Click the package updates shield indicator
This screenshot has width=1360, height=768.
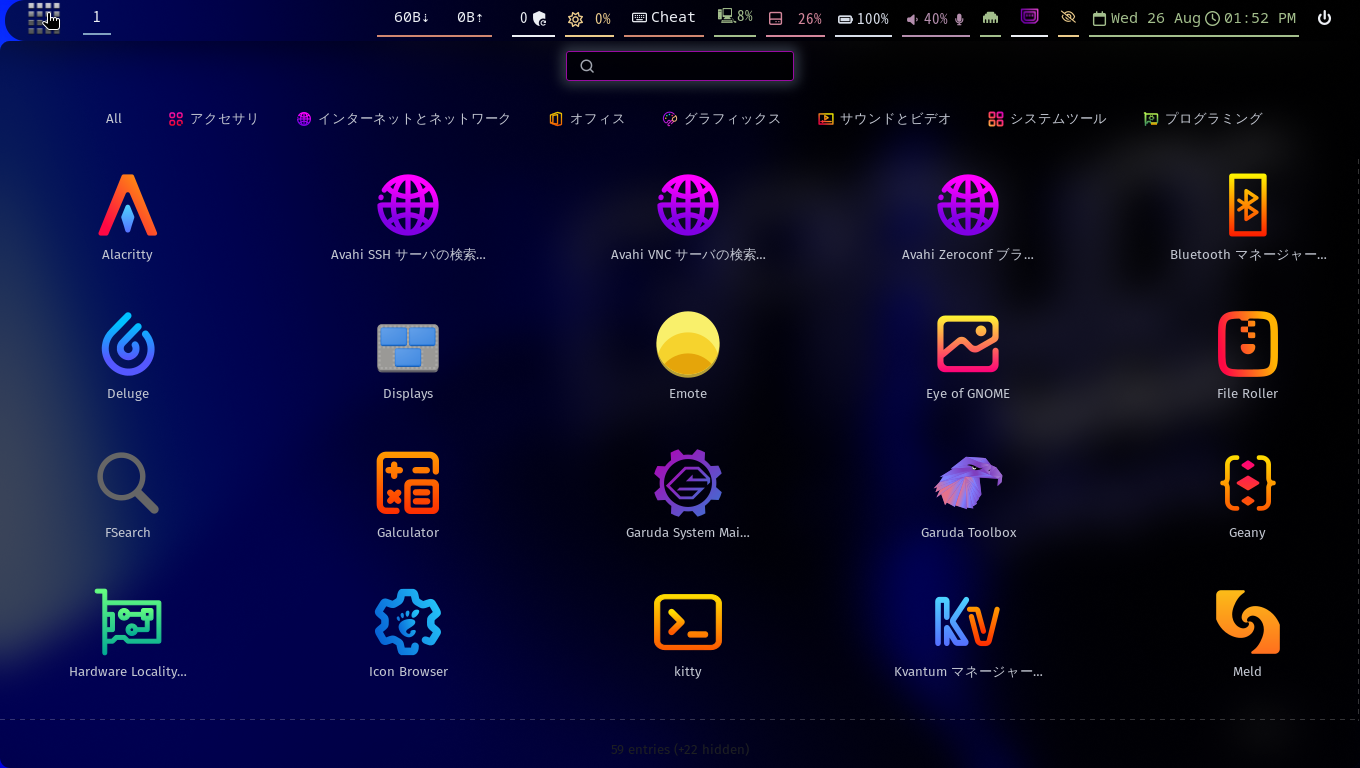point(533,18)
